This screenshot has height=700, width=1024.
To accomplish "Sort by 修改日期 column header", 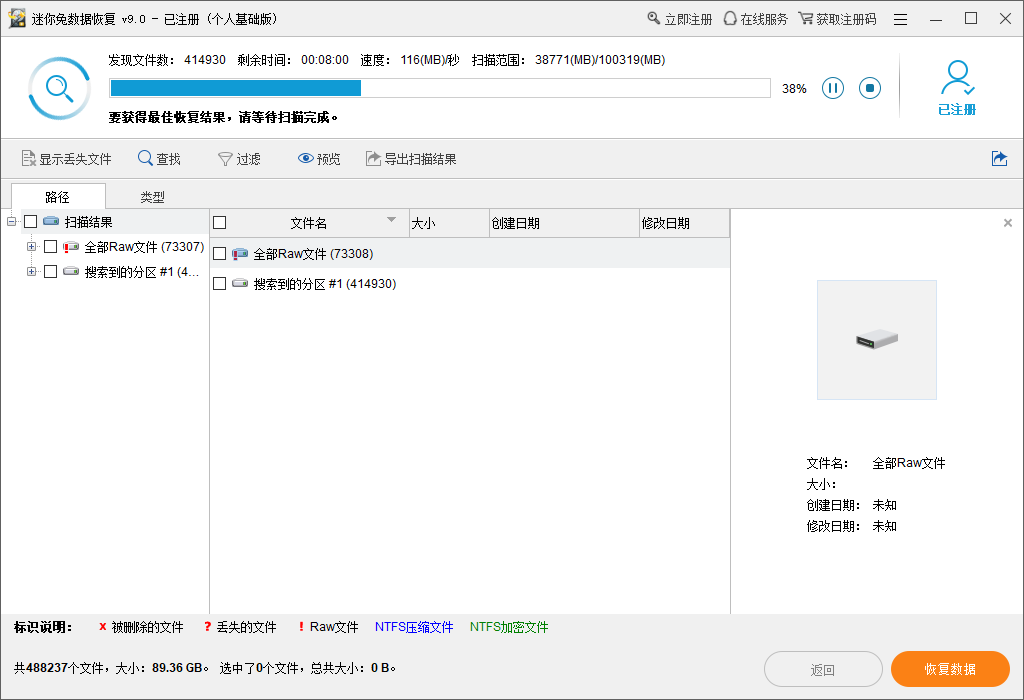I will 684,223.
